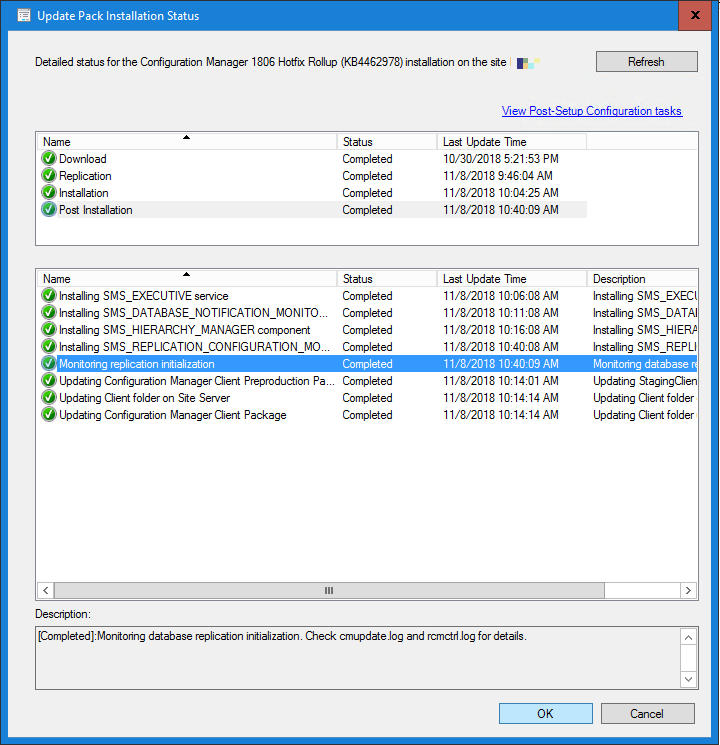Select Updating Configuration Manager Client Preproduction row

click(367, 381)
